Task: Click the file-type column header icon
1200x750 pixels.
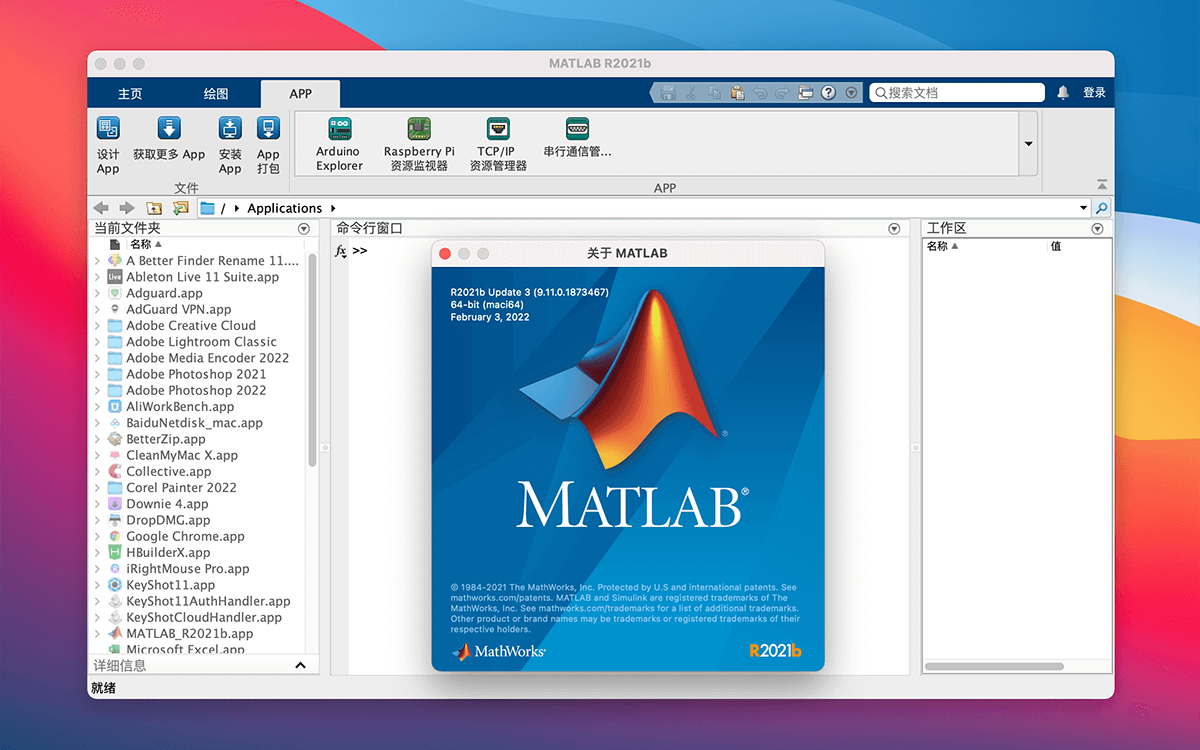Action: click(x=115, y=244)
